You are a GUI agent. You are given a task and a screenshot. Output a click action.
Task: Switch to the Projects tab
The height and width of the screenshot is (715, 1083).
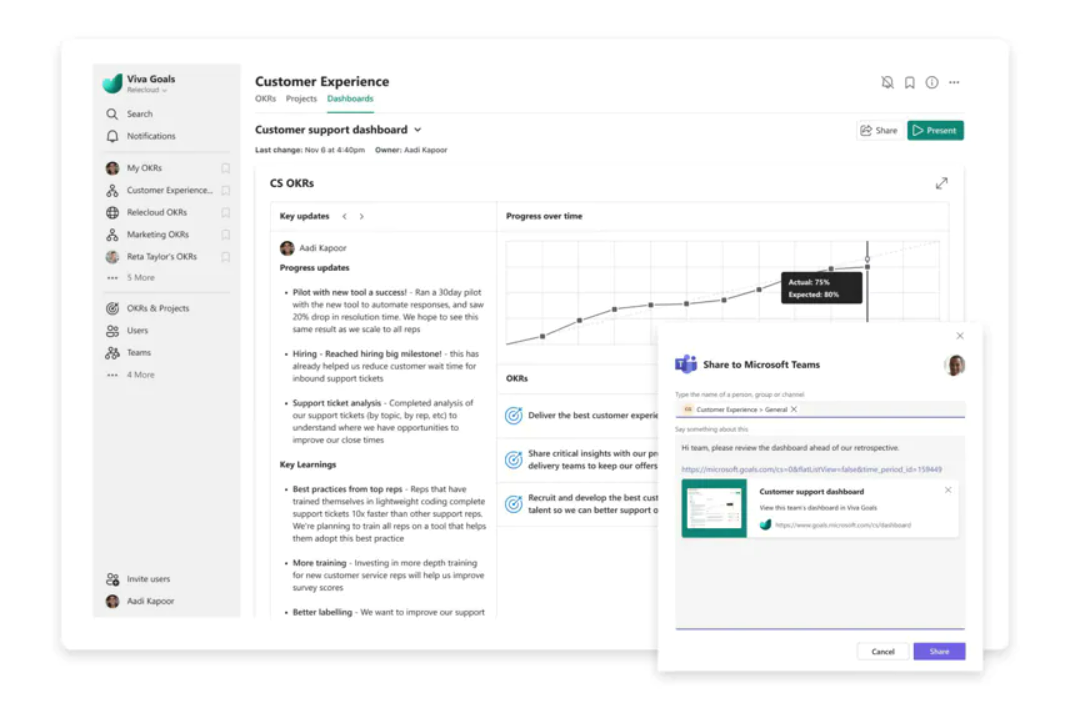coord(301,99)
